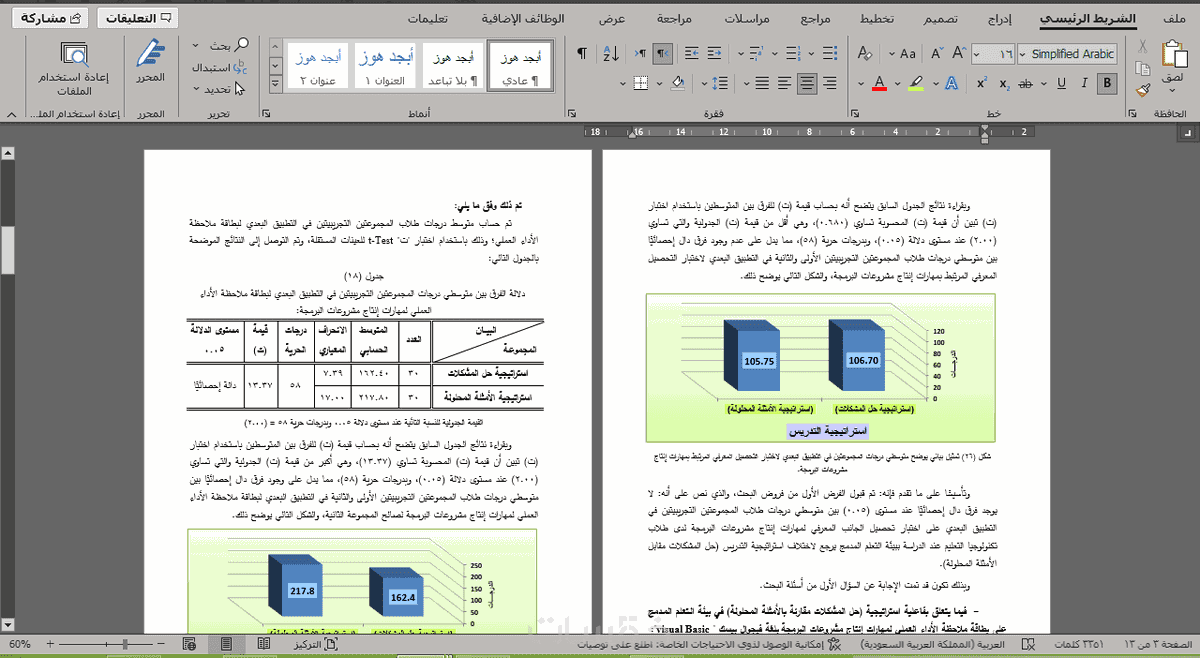The width and height of the screenshot is (1200, 658).
Task: Open the highlight color dropdown arrow
Action: [897, 83]
